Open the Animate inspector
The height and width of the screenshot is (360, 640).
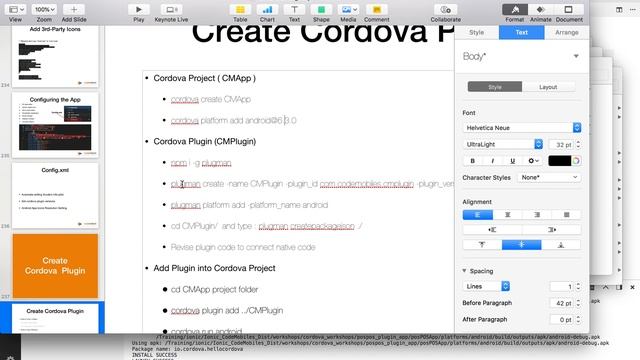coord(540,9)
